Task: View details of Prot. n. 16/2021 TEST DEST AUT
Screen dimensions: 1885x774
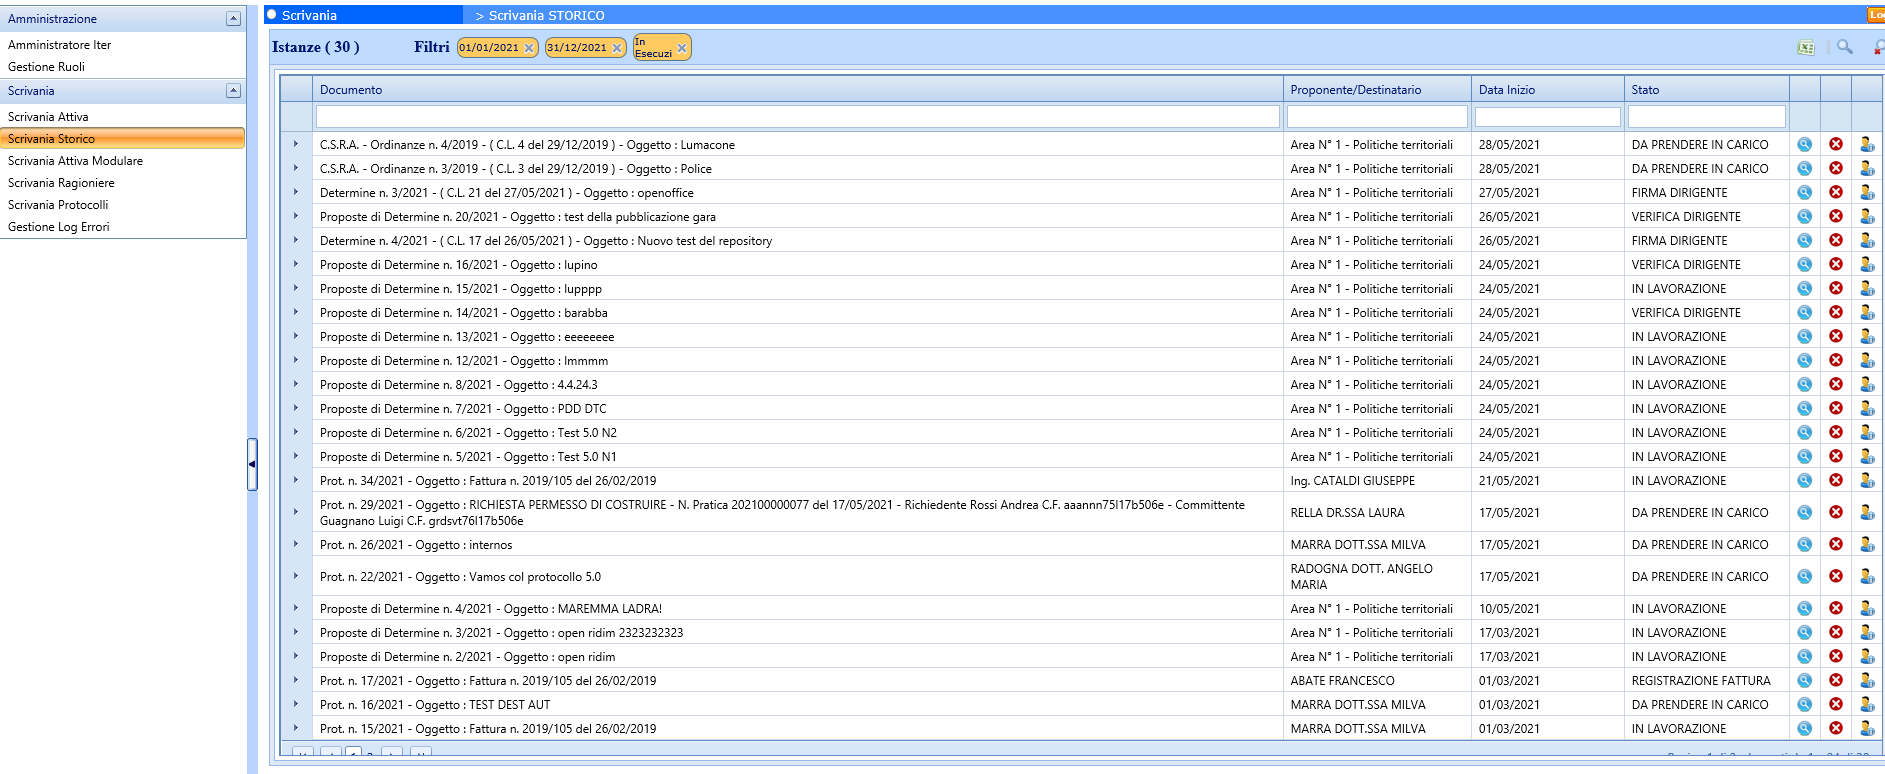Action: click(x=1805, y=704)
